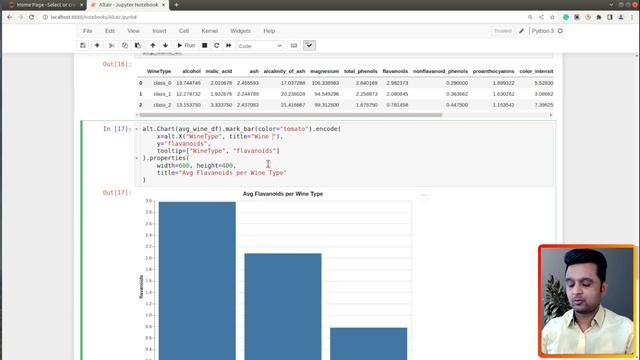Cut selected cells with scissors icon
The image size is (640, 360).
[x=111, y=46]
